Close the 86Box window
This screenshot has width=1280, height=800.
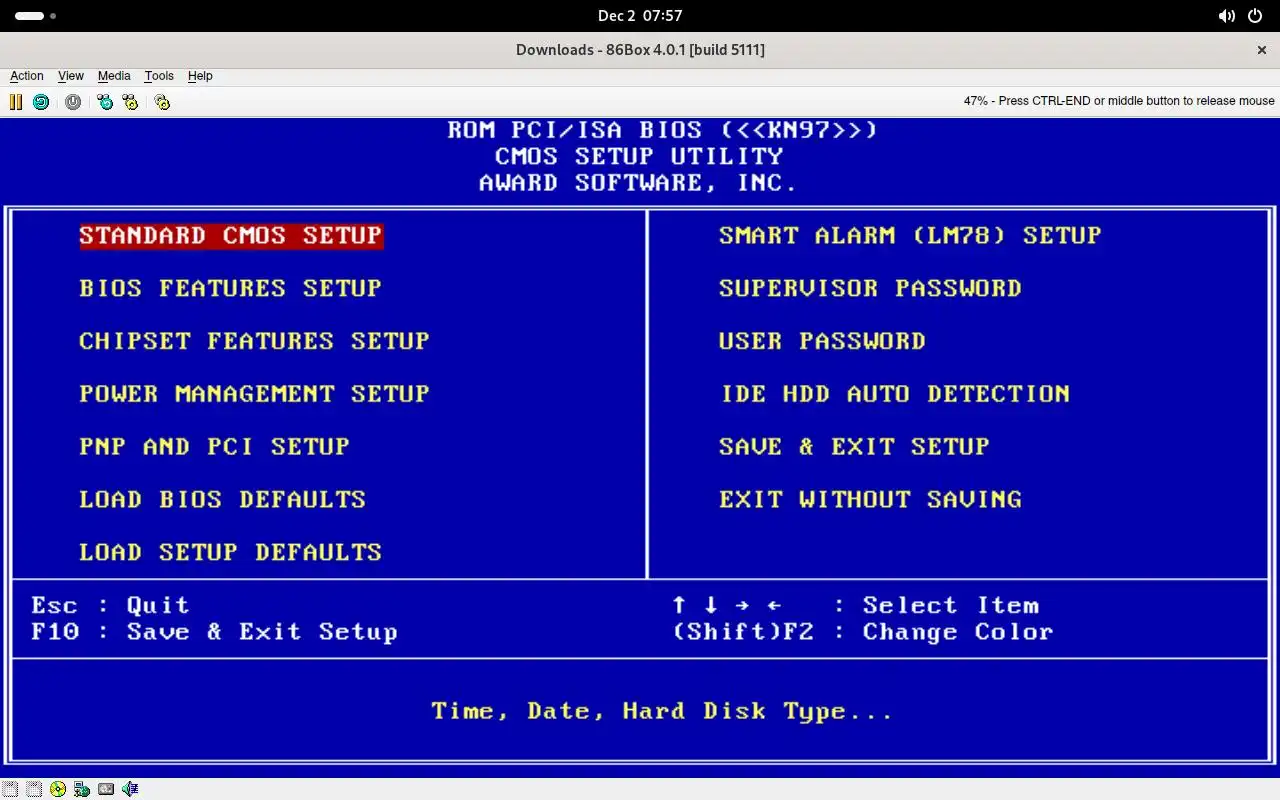1262,50
